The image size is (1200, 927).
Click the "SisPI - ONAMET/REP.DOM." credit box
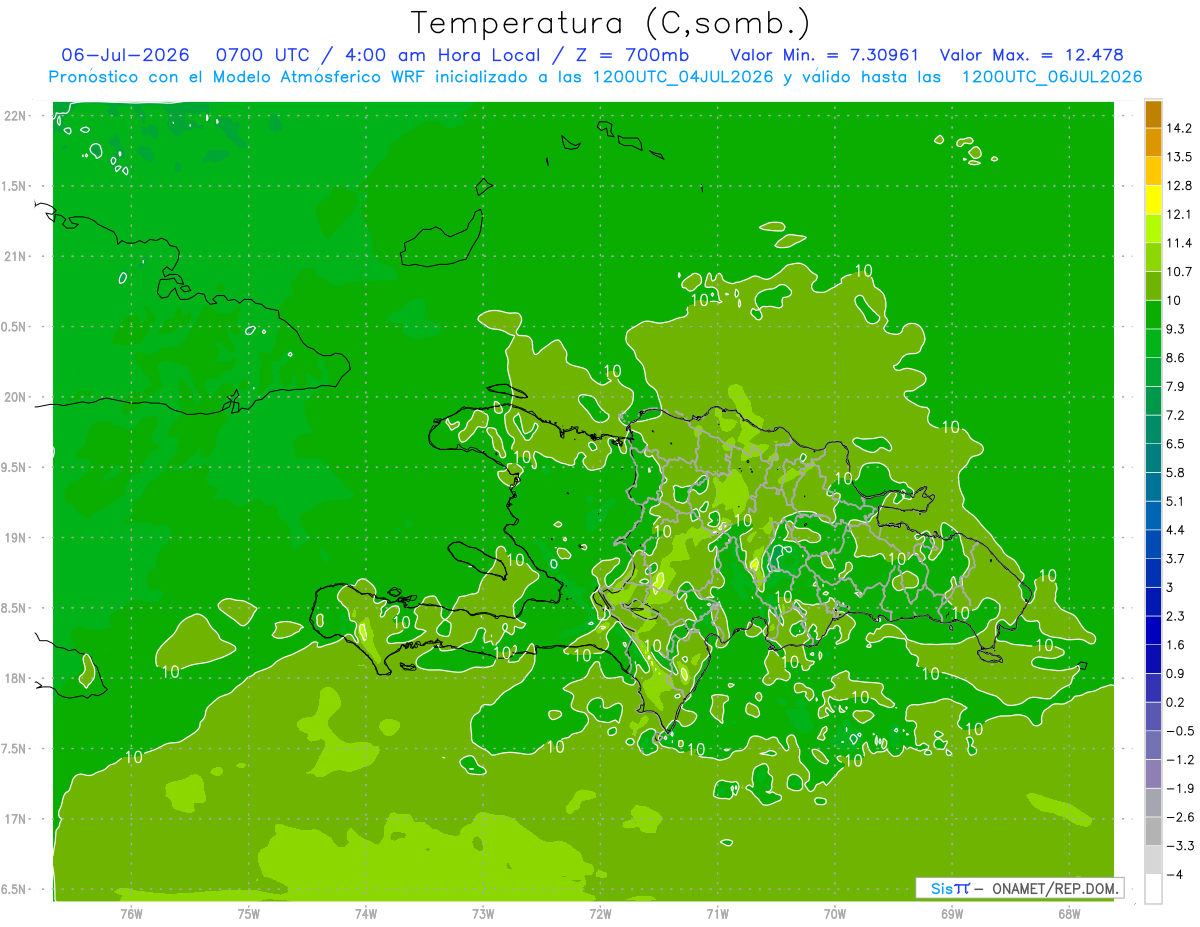(x=1021, y=888)
